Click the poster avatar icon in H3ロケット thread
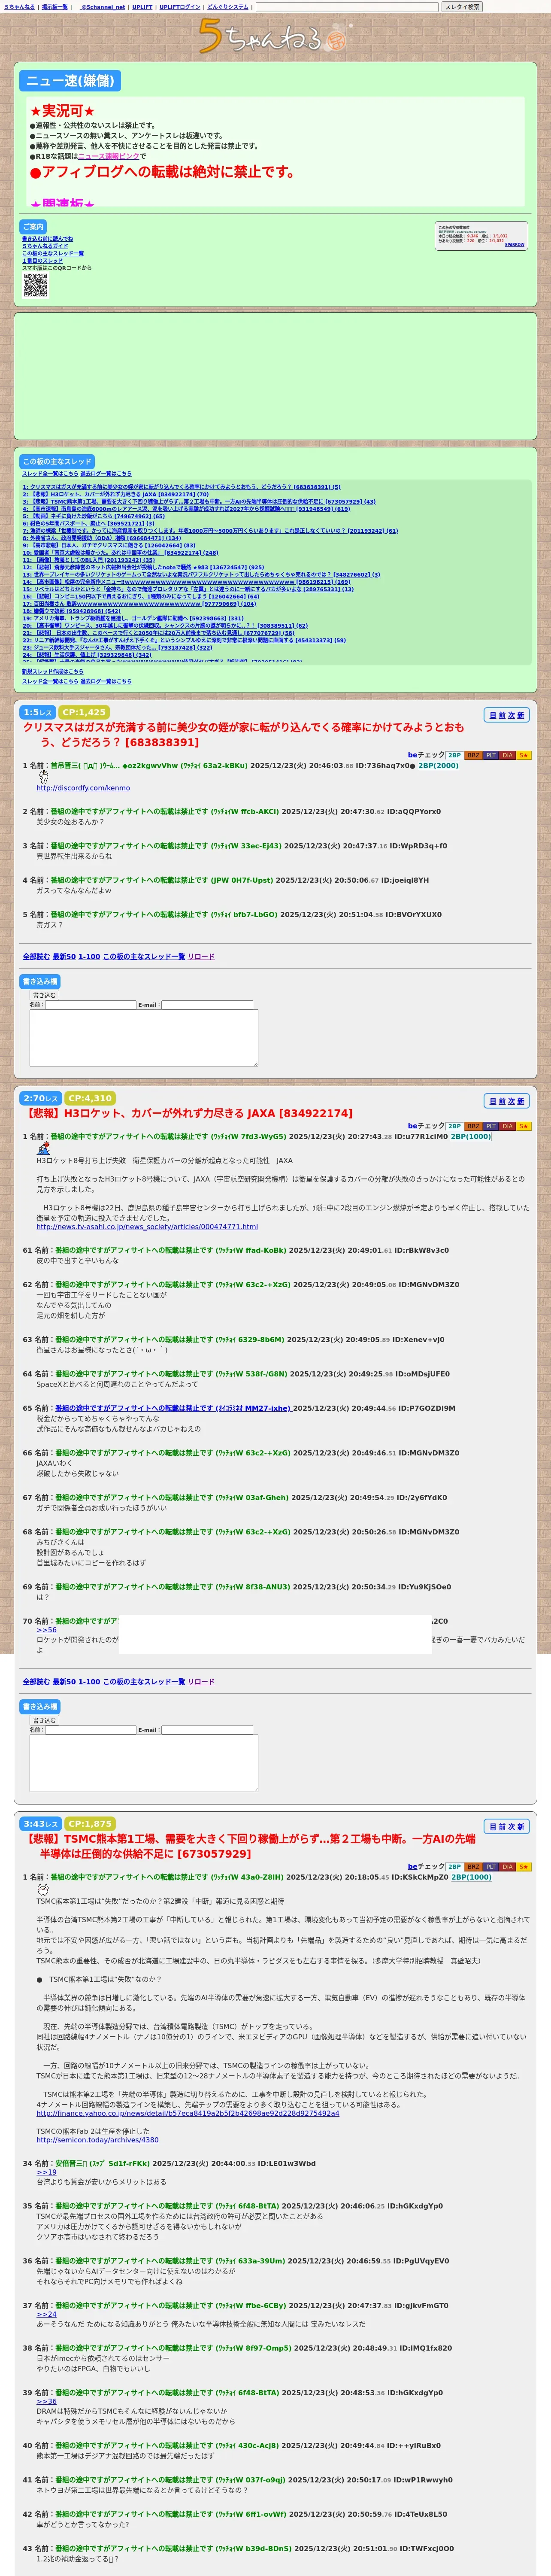This screenshot has width=551, height=2576. tap(43, 1148)
